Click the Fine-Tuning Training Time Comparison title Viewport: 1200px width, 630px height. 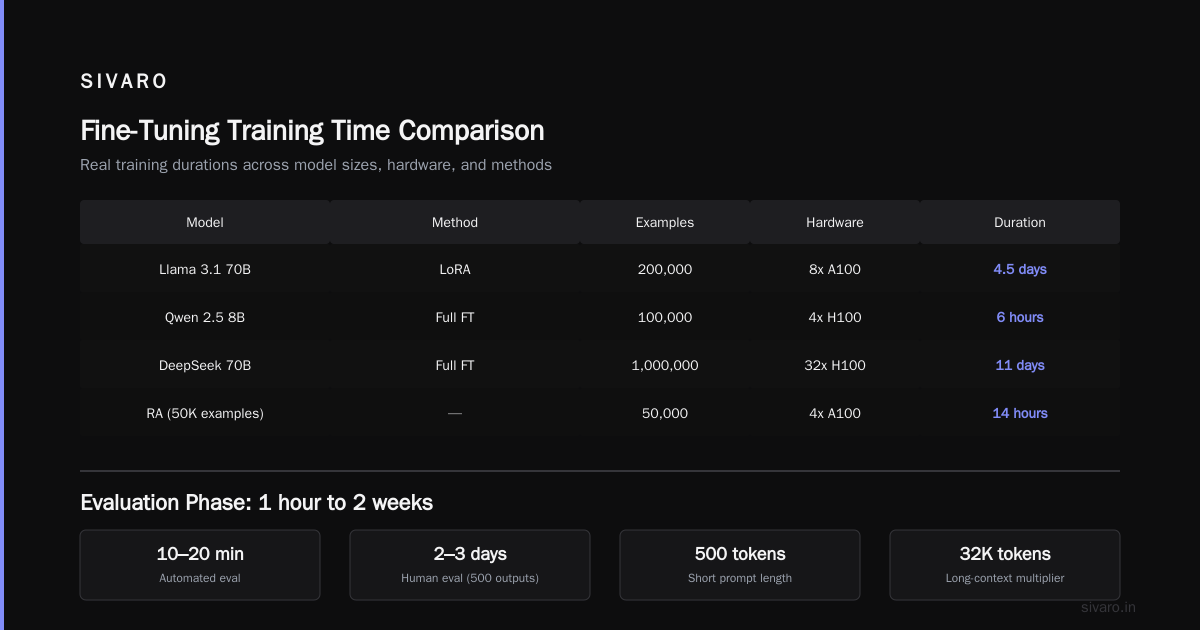[x=312, y=131]
